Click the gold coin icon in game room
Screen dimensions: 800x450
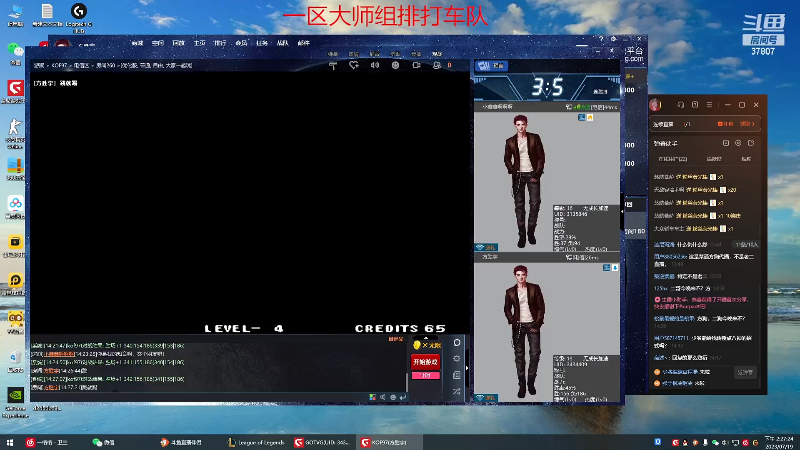click(x=417, y=345)
